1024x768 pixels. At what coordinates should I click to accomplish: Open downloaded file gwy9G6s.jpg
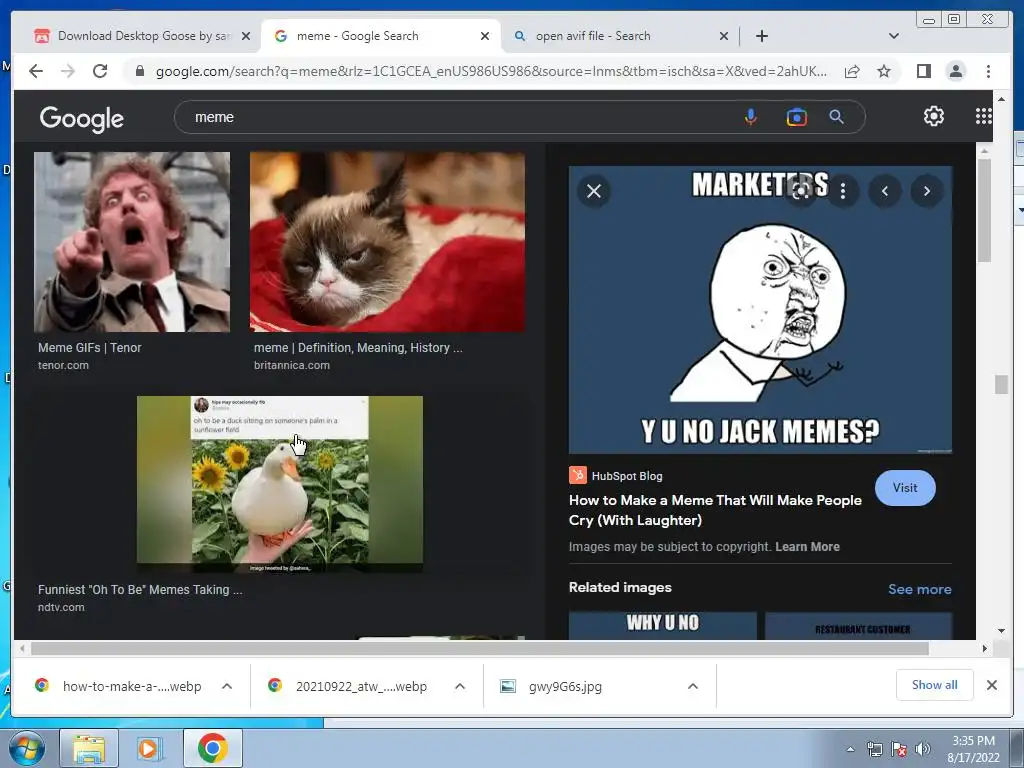coord(566,686)
